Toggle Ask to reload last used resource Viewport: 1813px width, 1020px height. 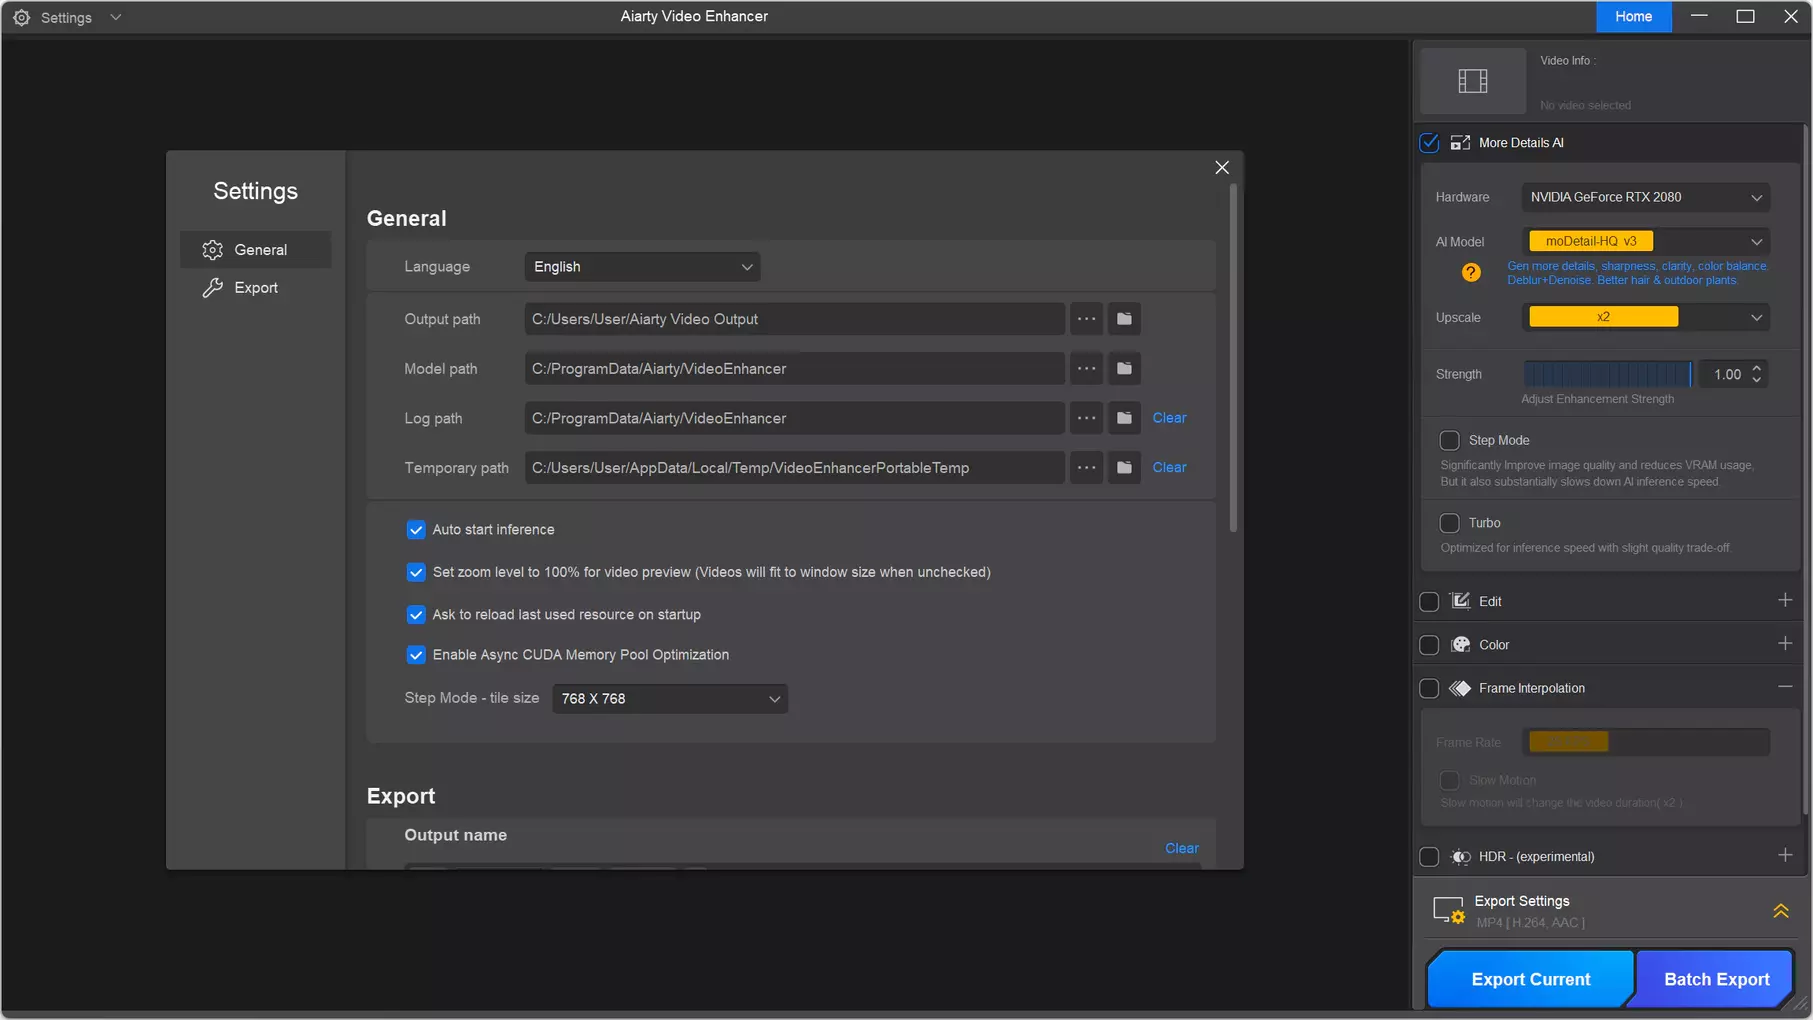pyautogui.click(x=416, y=615)
